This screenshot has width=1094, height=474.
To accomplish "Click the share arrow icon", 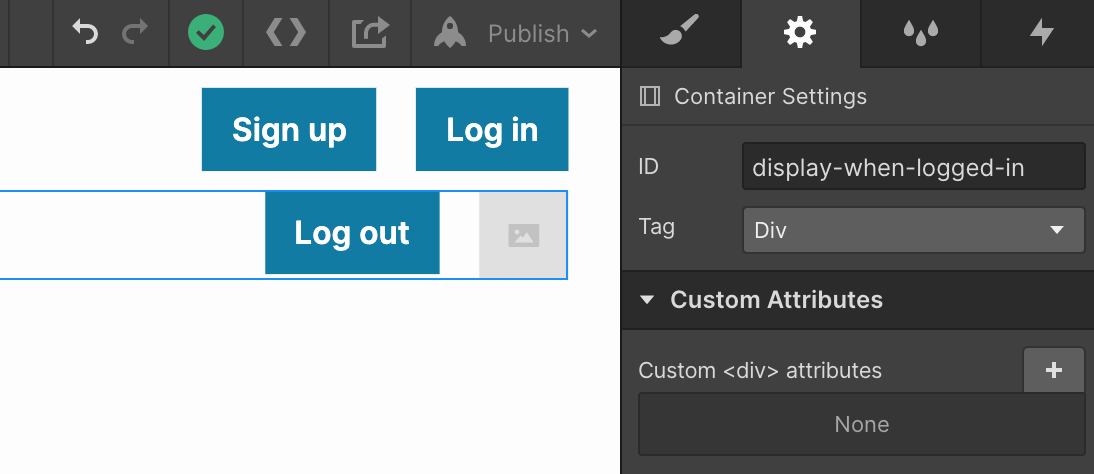I will click(370, 33).
